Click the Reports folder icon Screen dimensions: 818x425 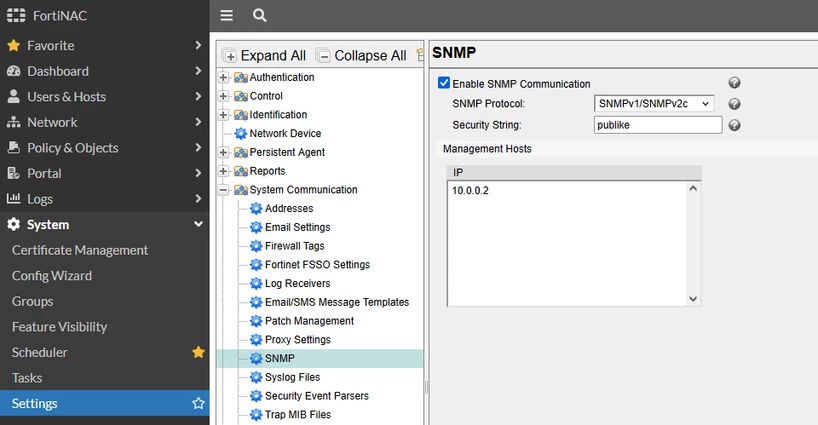240,171
